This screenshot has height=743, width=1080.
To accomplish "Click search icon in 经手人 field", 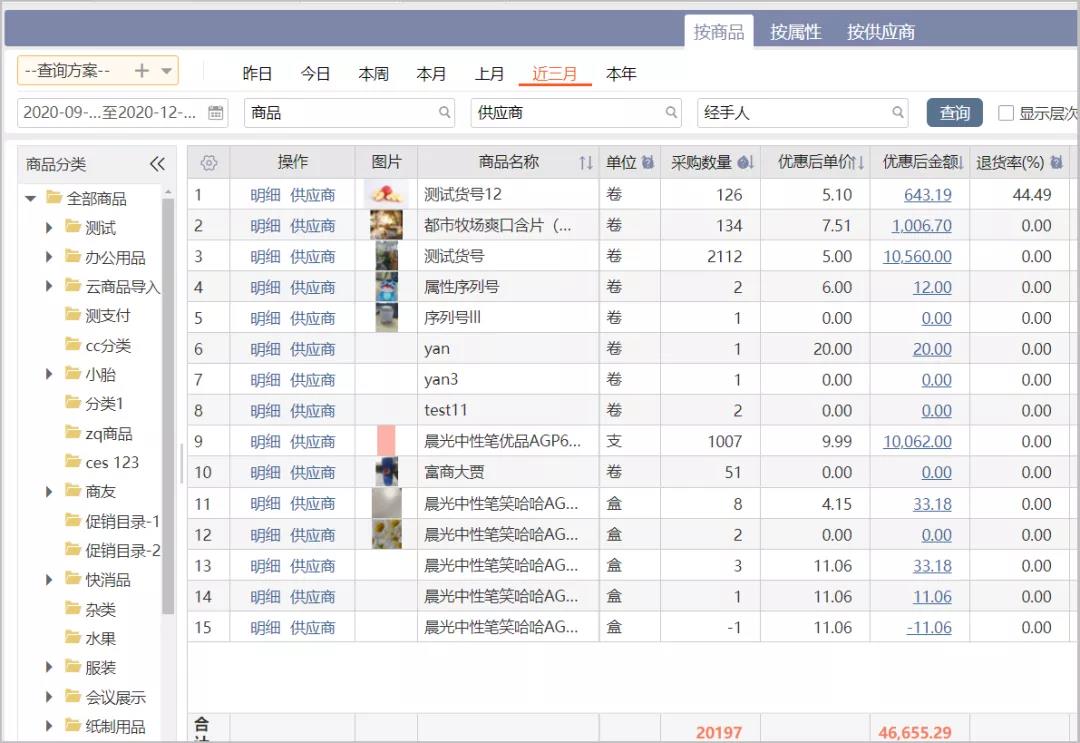I will tap(898, 113).
